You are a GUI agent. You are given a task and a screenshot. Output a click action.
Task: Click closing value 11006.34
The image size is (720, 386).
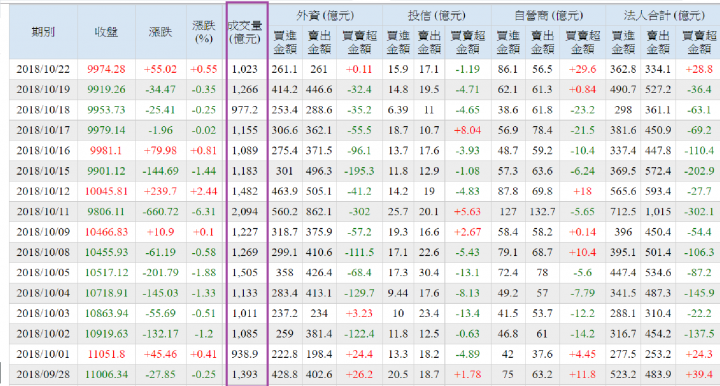[106, 375]
